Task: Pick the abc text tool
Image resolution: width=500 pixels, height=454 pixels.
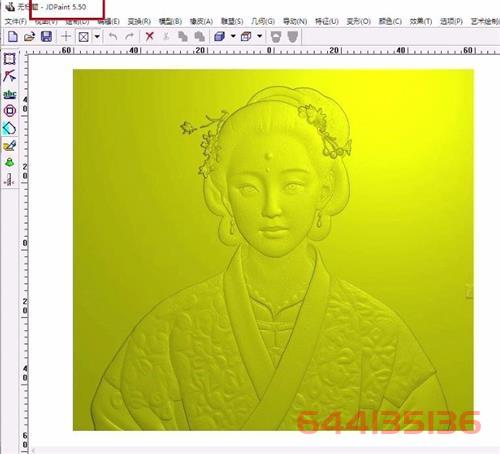Action: click(10, 94)
